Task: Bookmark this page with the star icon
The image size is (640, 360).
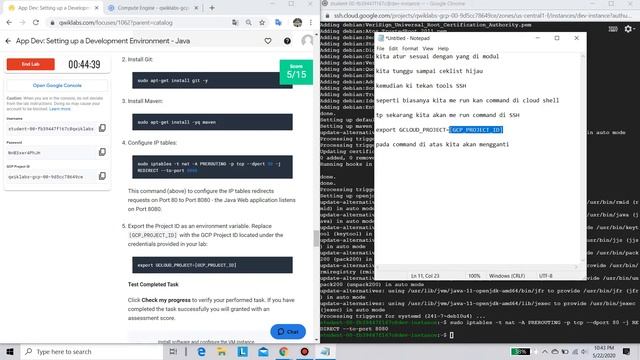Action: (x=262, y=22)
